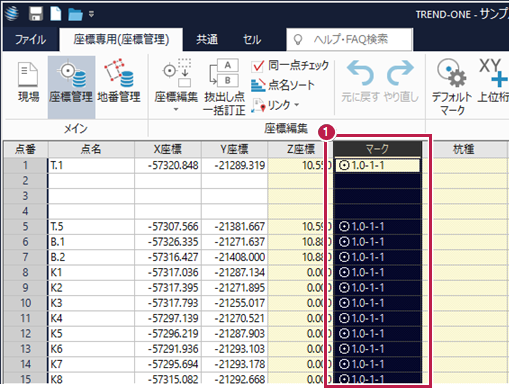Viewport: 509px width, 390px height.
Task: Open the リンク dropdown menu
Action: point(275,105)
